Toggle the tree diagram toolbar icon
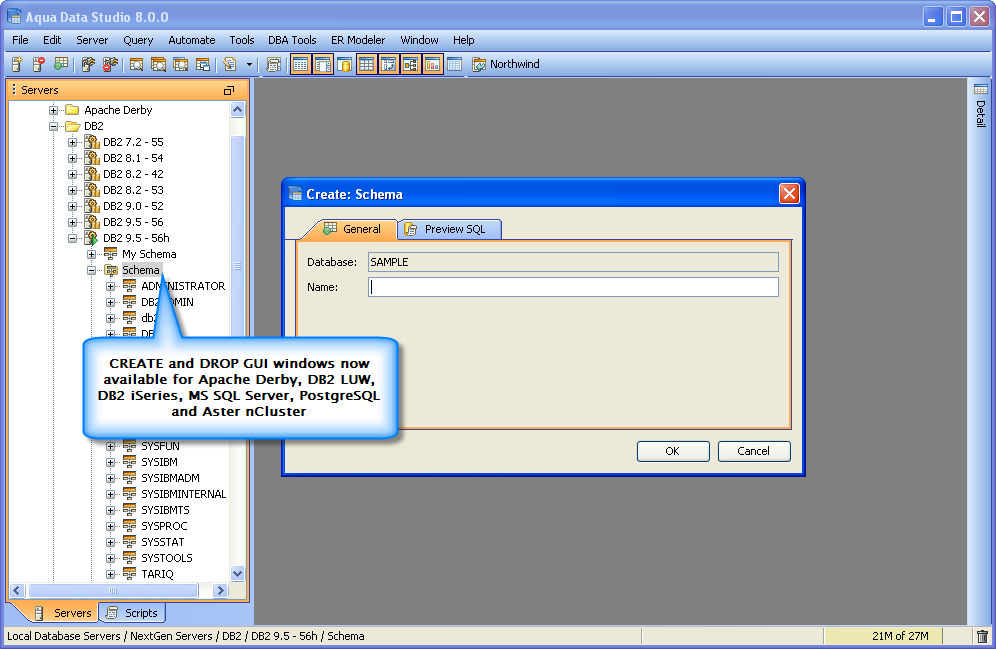 (410, 64)
